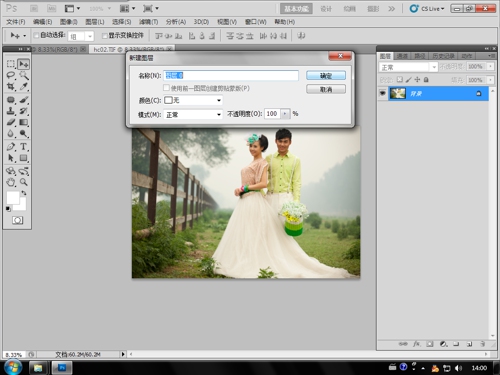Open Layers panel blend mode dropdown
The image size is (500, 375).
(x=408, y=67)
